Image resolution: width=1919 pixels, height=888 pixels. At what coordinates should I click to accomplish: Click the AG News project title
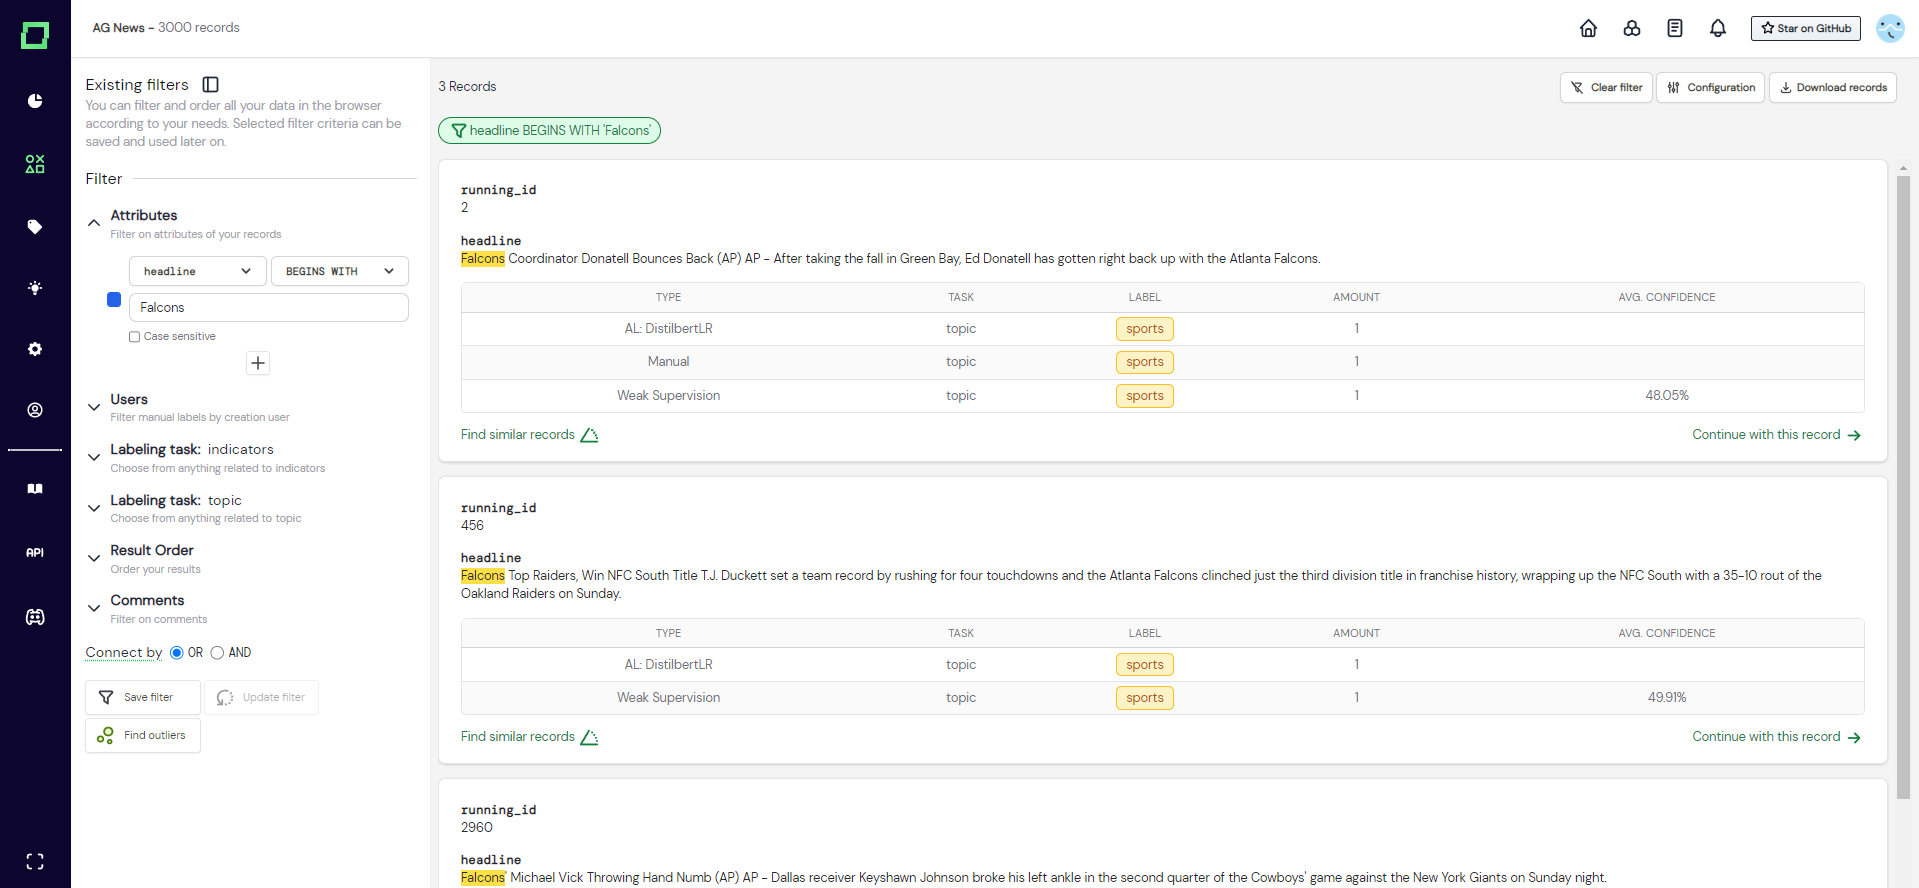119,28
